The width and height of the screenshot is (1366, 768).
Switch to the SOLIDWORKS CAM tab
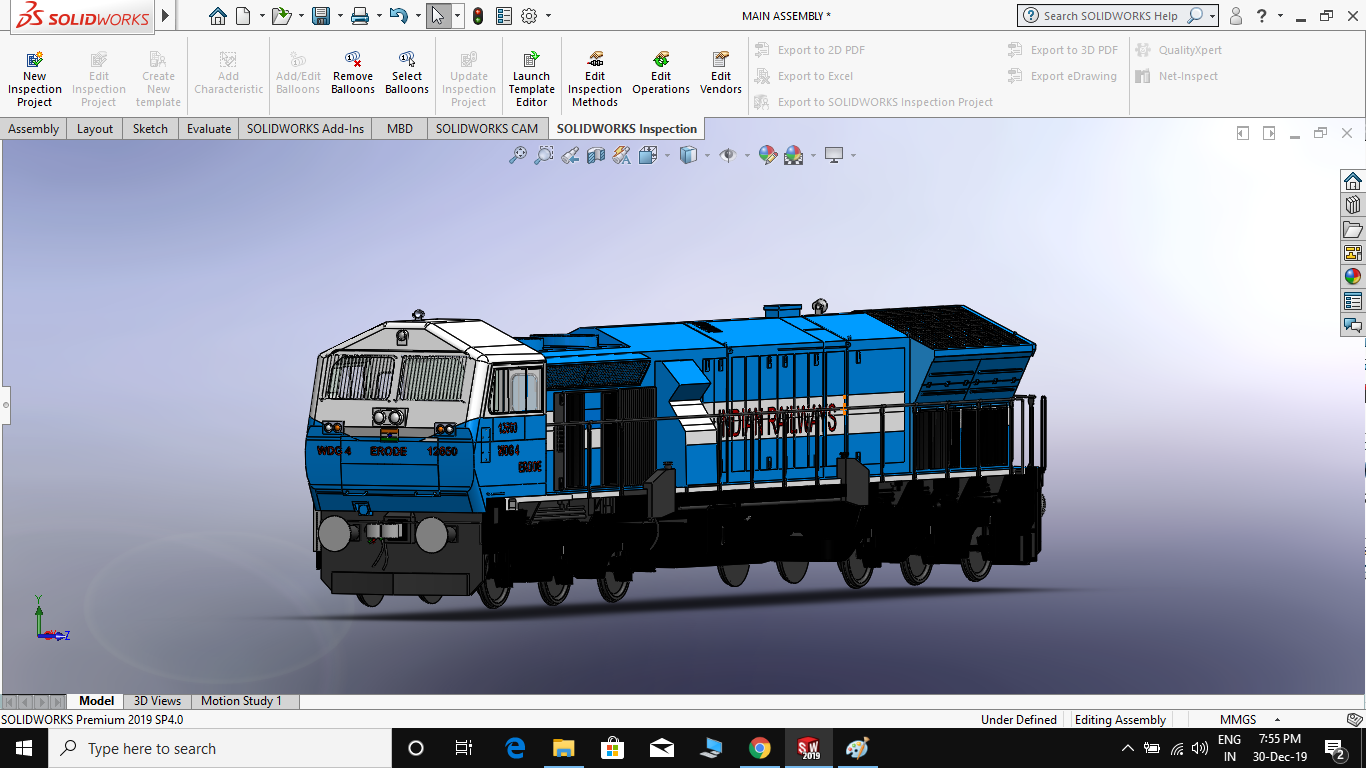coord(487,128)
